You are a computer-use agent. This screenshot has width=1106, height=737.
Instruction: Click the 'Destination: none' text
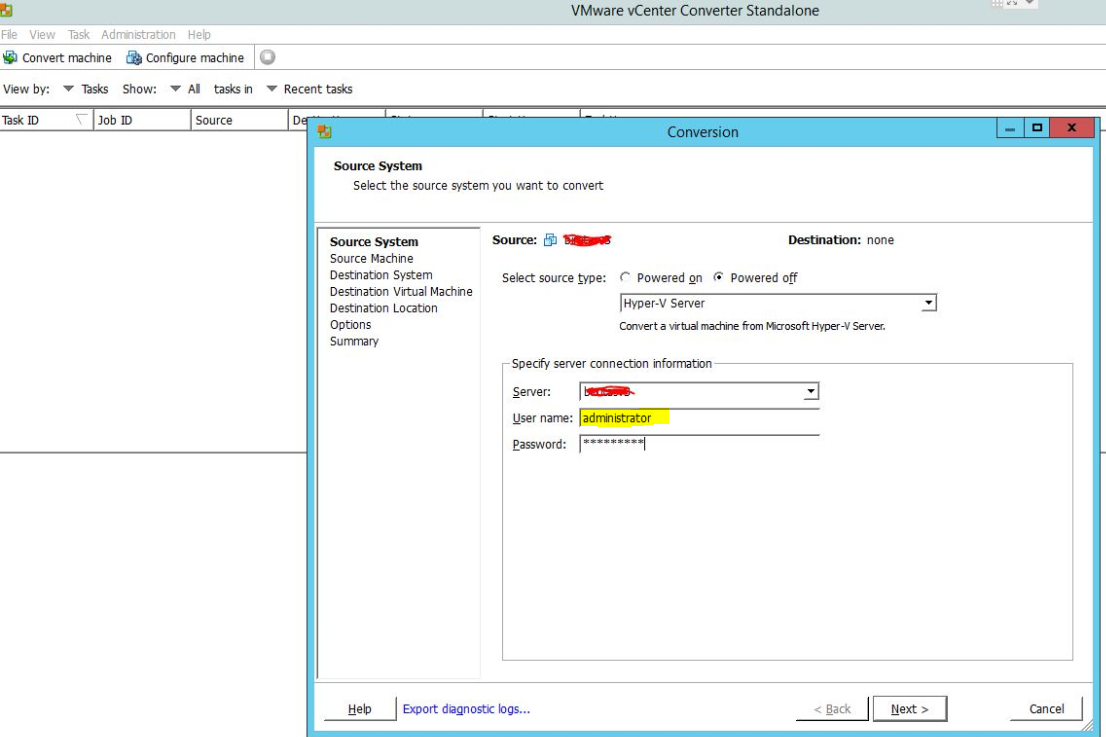click(841, 240)
